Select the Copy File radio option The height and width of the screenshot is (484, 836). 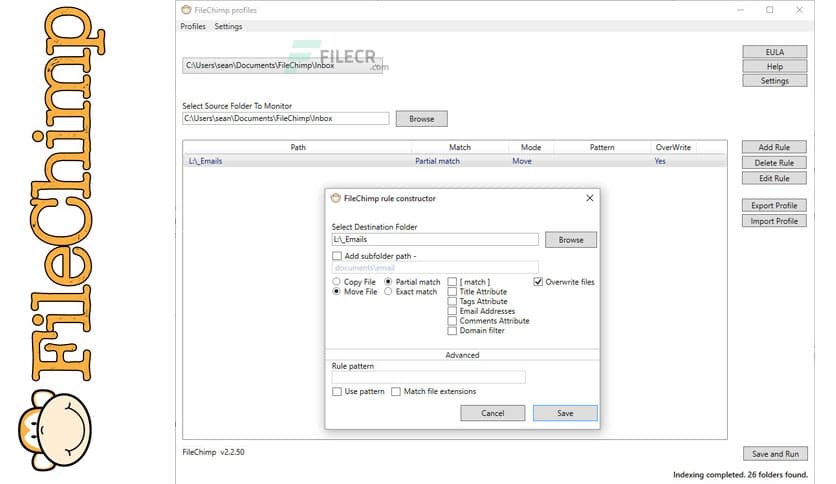336,281
